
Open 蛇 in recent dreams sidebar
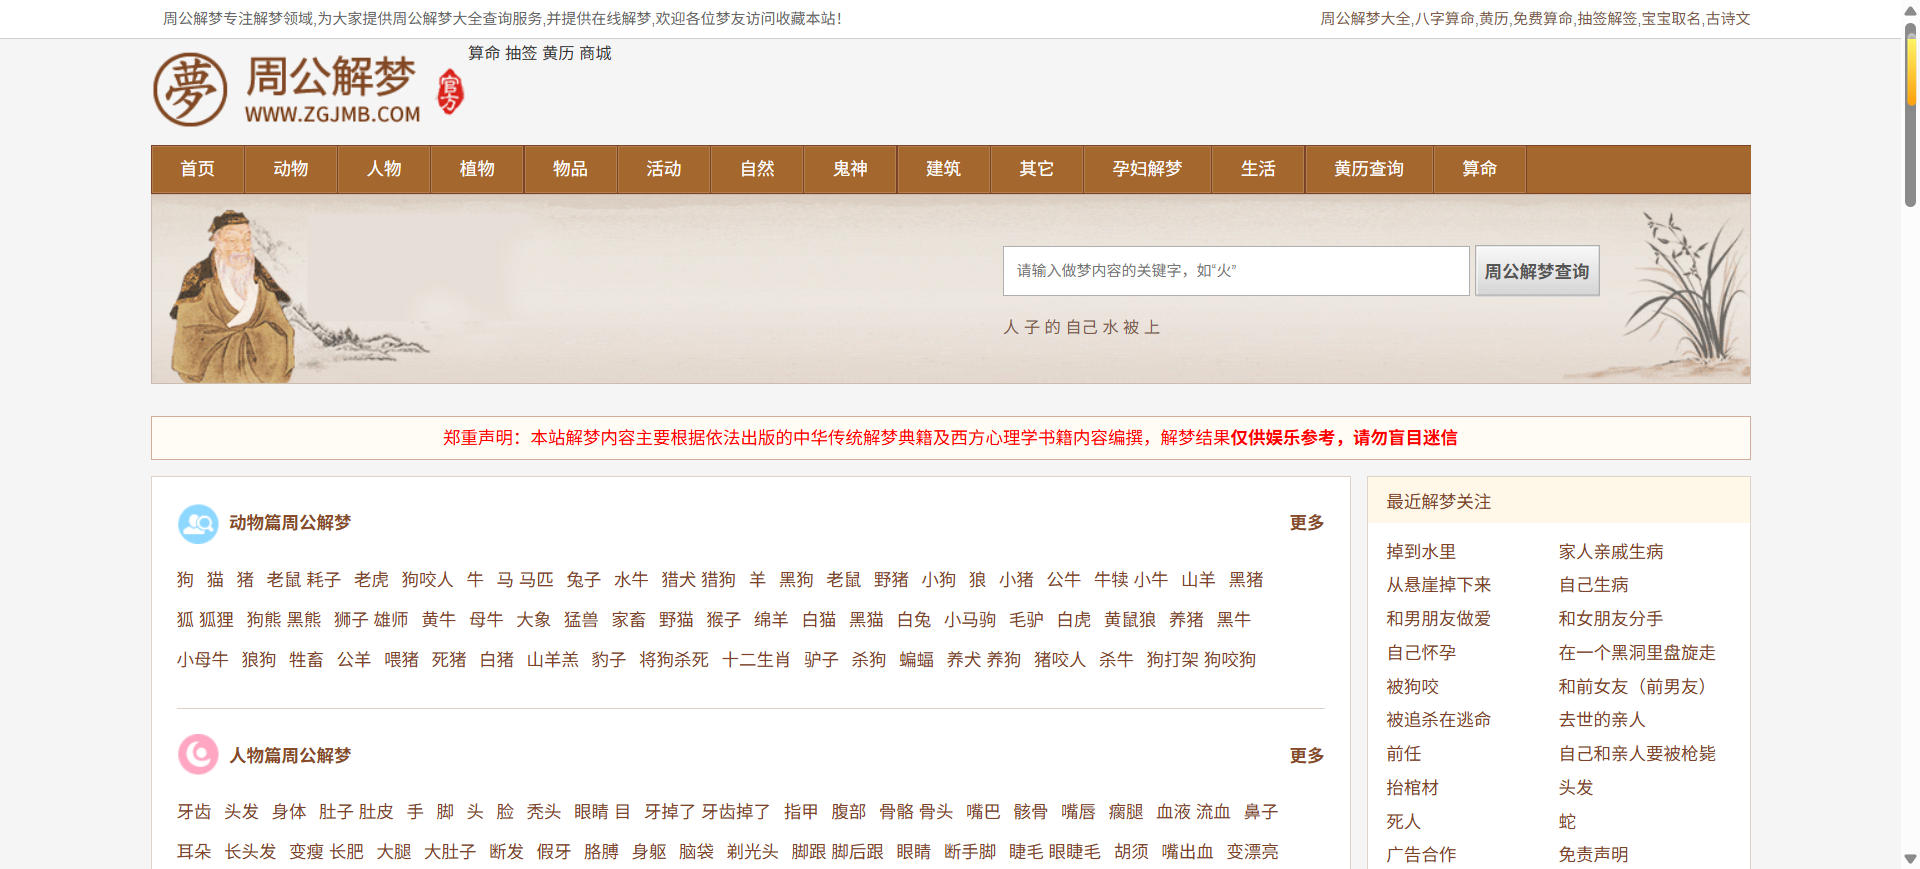pyautogui.click(x=1567, y=822)
